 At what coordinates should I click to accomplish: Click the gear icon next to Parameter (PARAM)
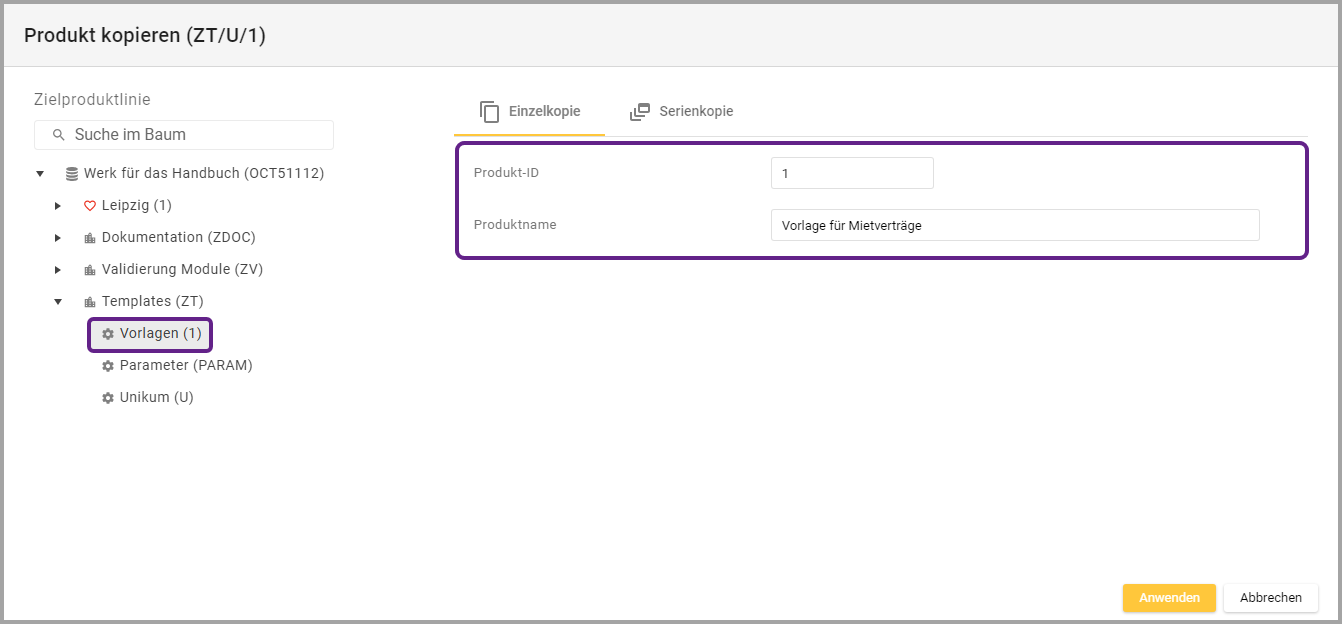pyautogui.click(x=108, y=366)
